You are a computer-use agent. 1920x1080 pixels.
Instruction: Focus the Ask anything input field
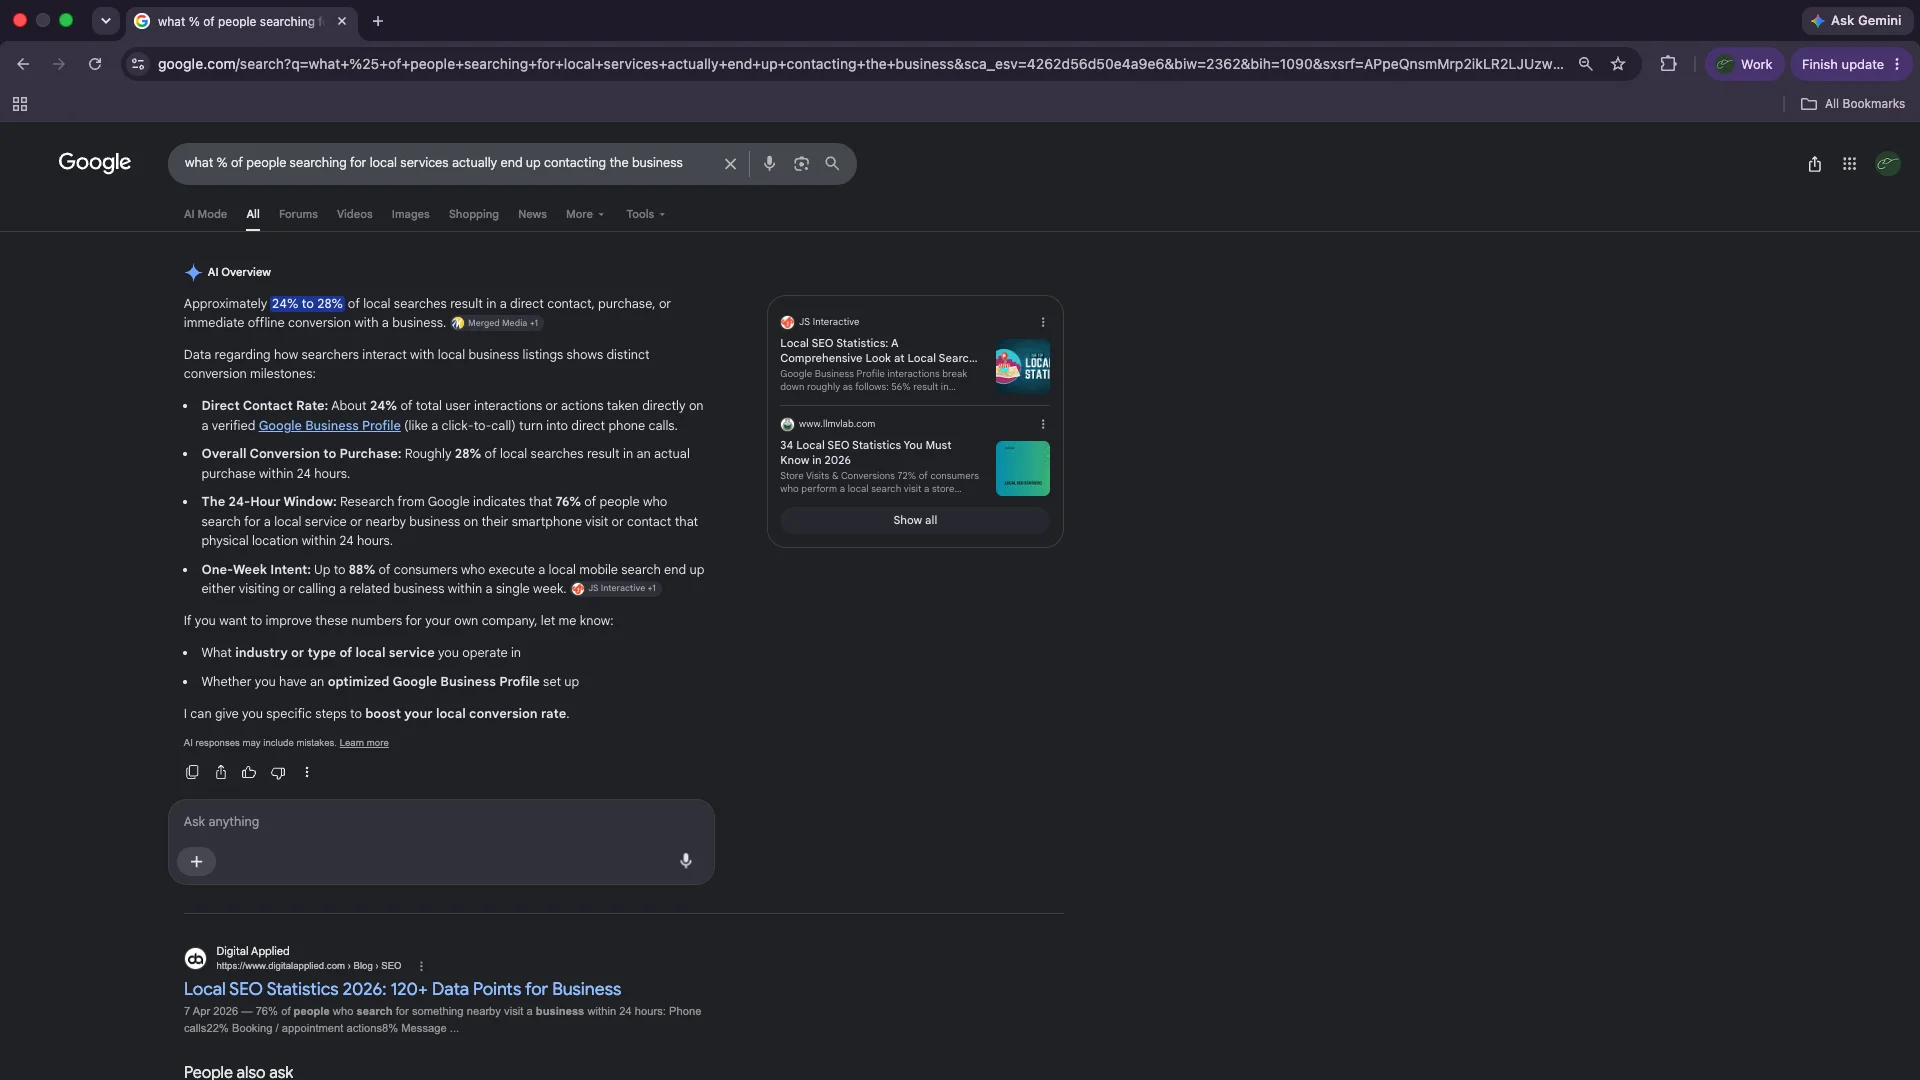440,822
